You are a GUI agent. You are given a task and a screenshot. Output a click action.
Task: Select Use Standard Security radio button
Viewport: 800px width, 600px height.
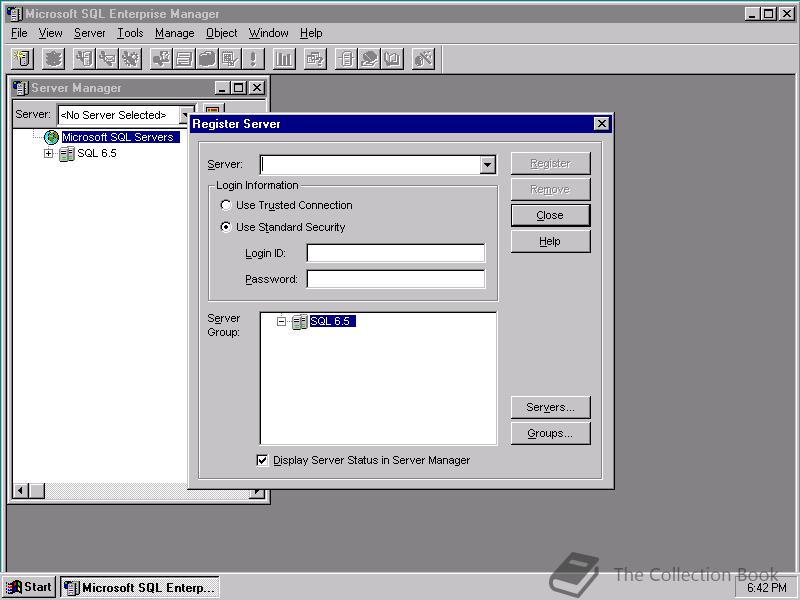pos(226,227)
